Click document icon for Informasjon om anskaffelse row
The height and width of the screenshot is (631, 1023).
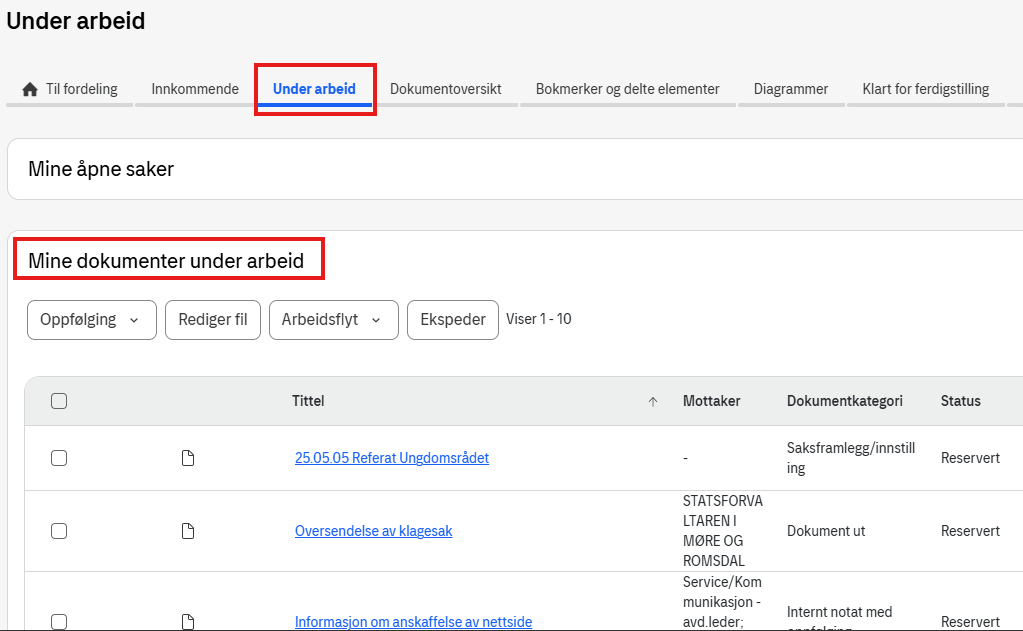(x=187, y=621)
